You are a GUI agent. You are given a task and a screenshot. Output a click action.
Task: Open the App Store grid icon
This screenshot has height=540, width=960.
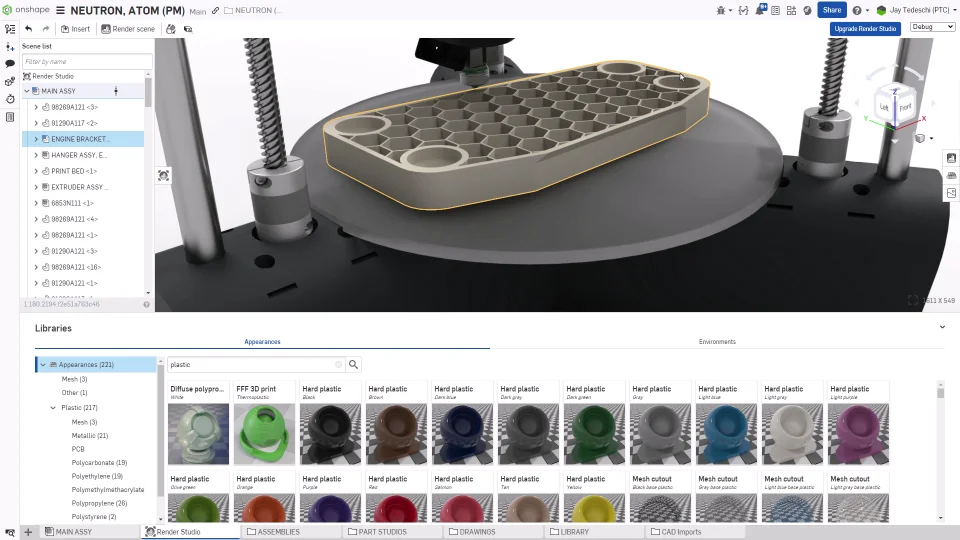pos(792,10)
